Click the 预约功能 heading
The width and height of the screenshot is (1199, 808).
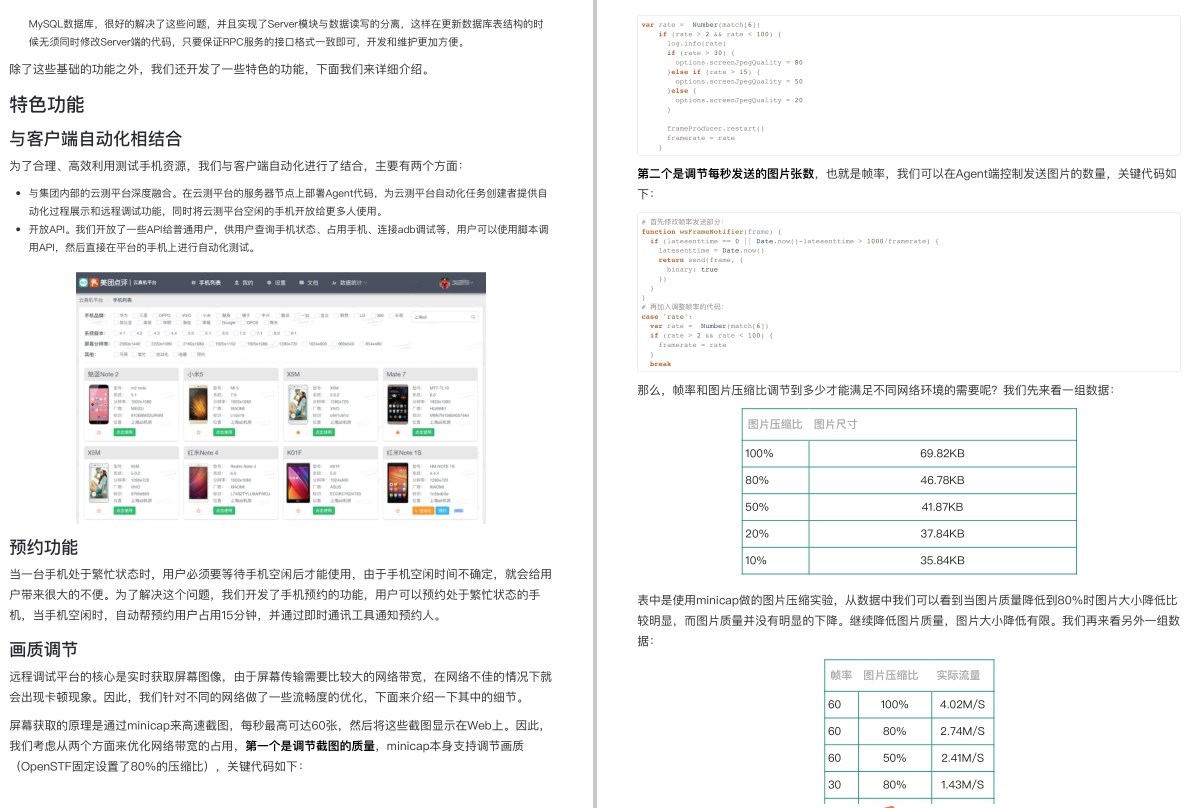click(44, 547)
